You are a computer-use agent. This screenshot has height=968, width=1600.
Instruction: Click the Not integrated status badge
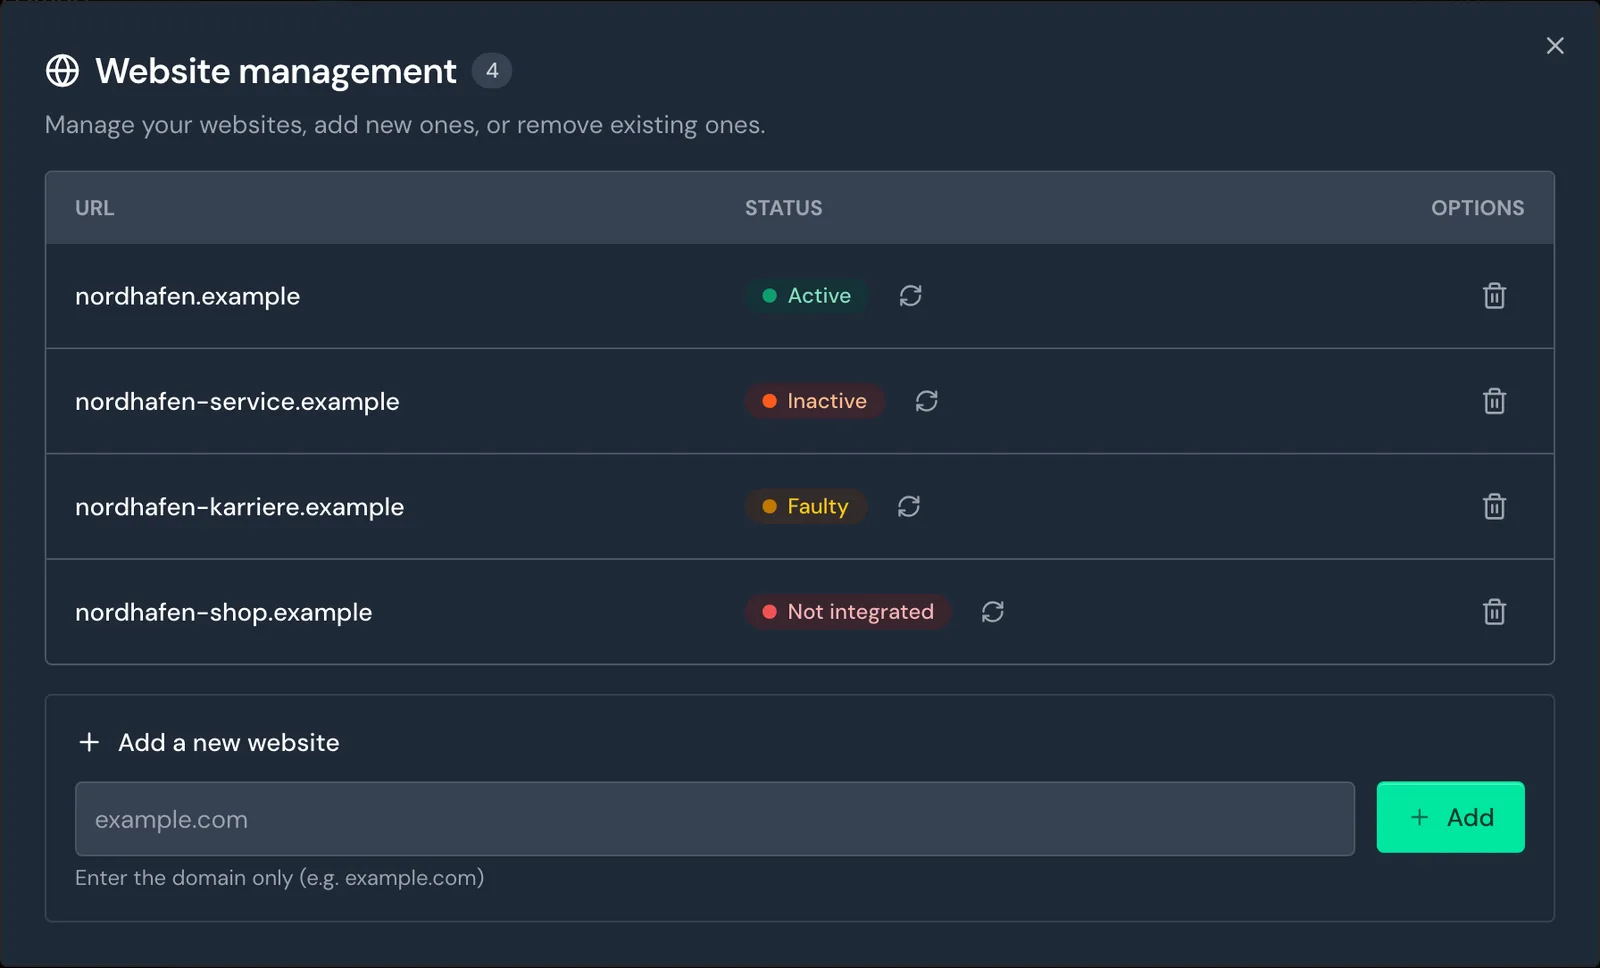pyautogui.click(x=848, y=612)
